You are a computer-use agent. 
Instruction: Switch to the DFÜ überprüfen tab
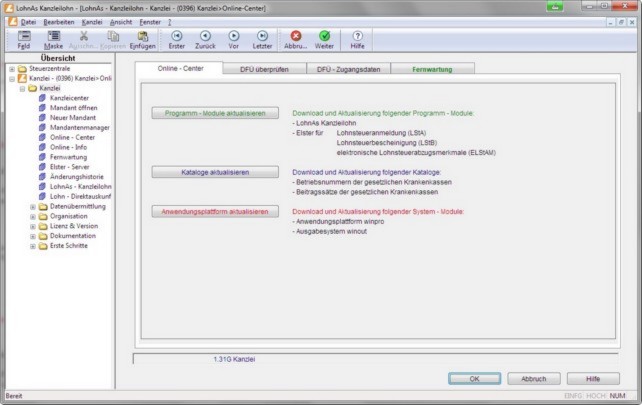pos(264,69)
